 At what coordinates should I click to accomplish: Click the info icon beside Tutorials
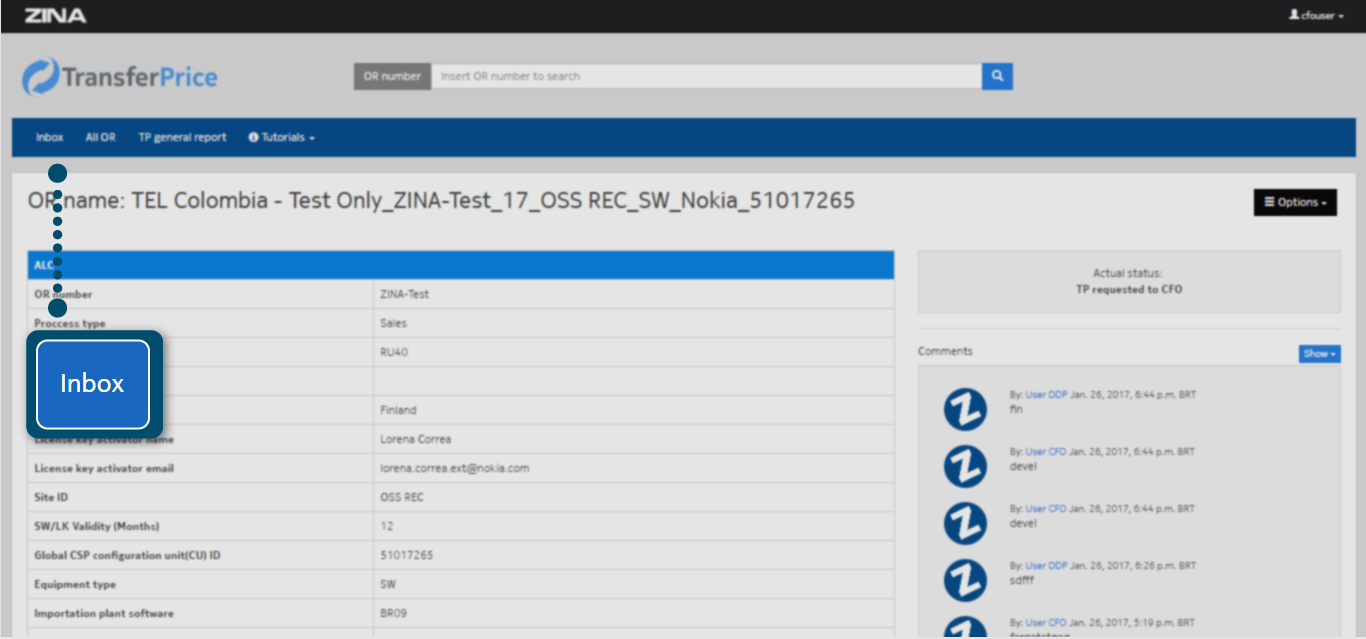[x=253, y=138]
